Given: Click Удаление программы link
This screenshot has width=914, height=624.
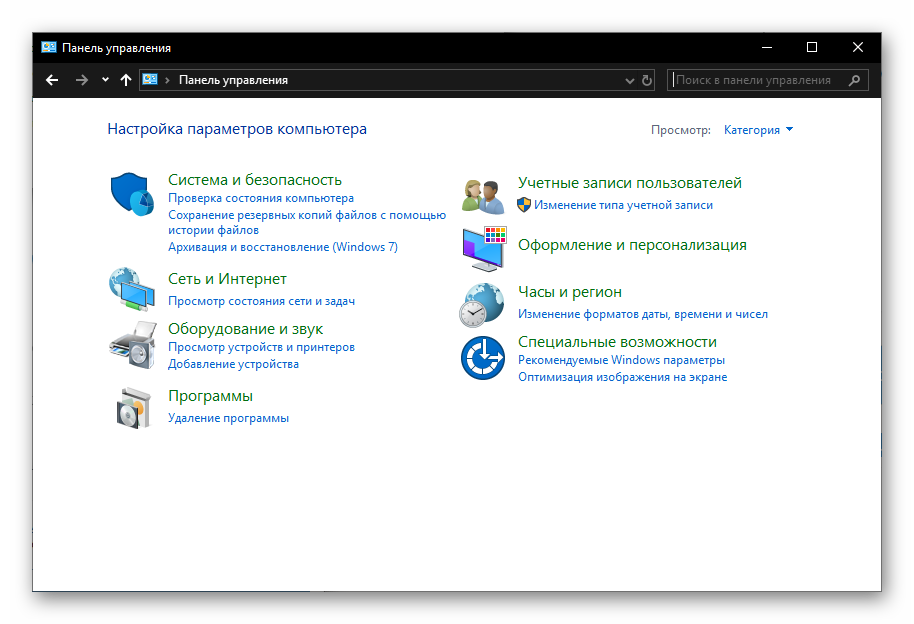Looking at the screenshot, I should point(228,418).
